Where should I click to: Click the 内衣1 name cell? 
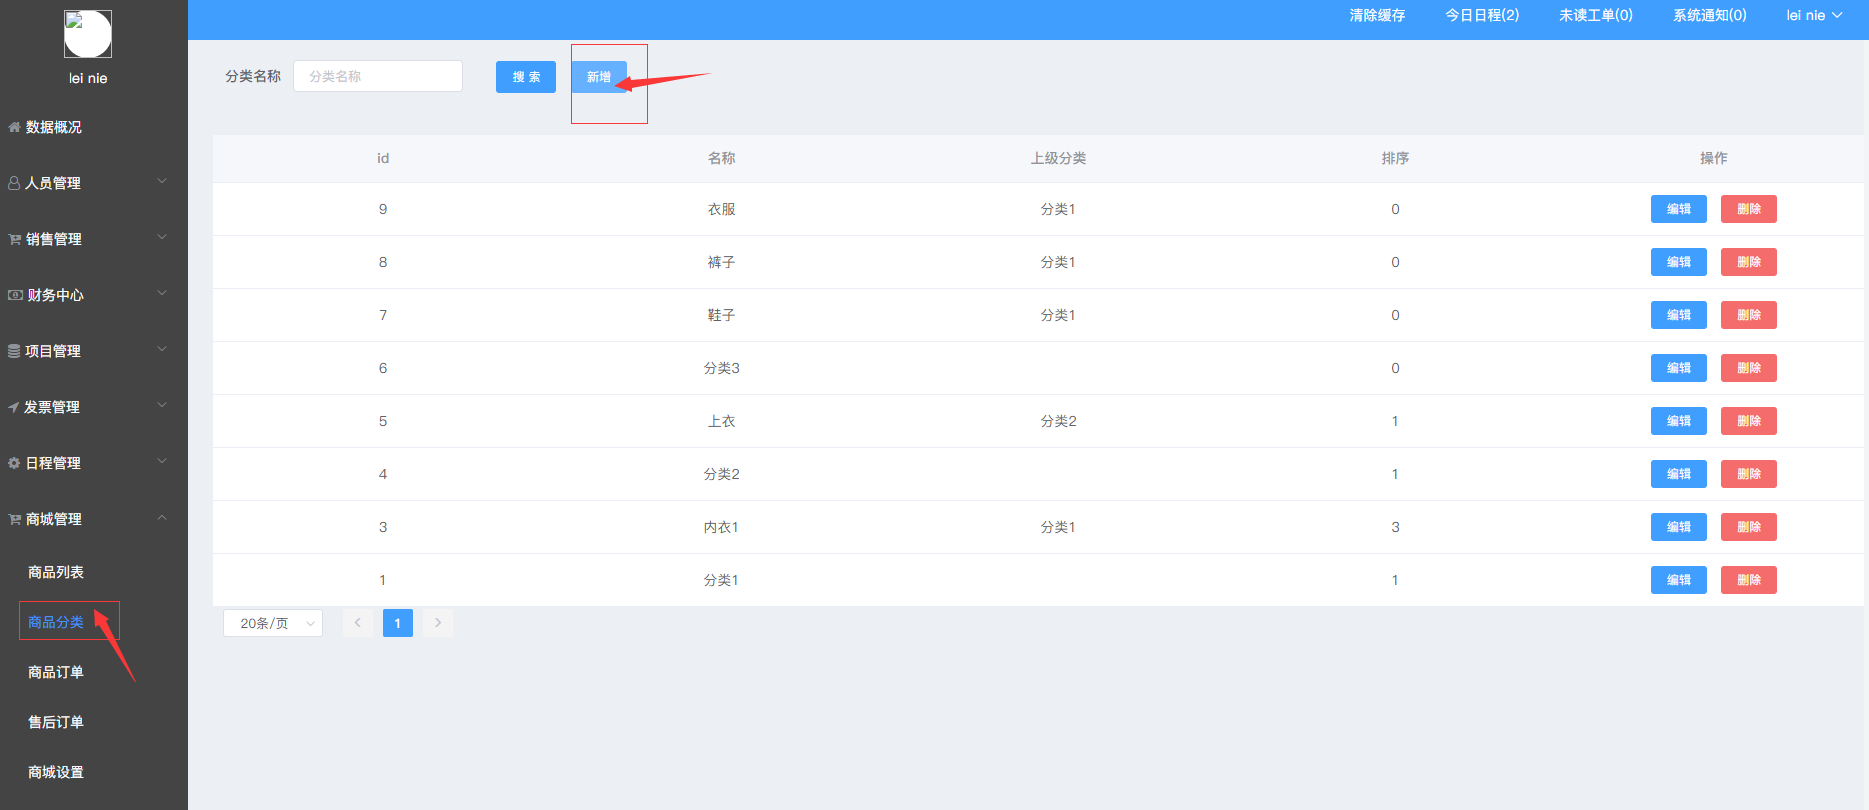(721, 527)
